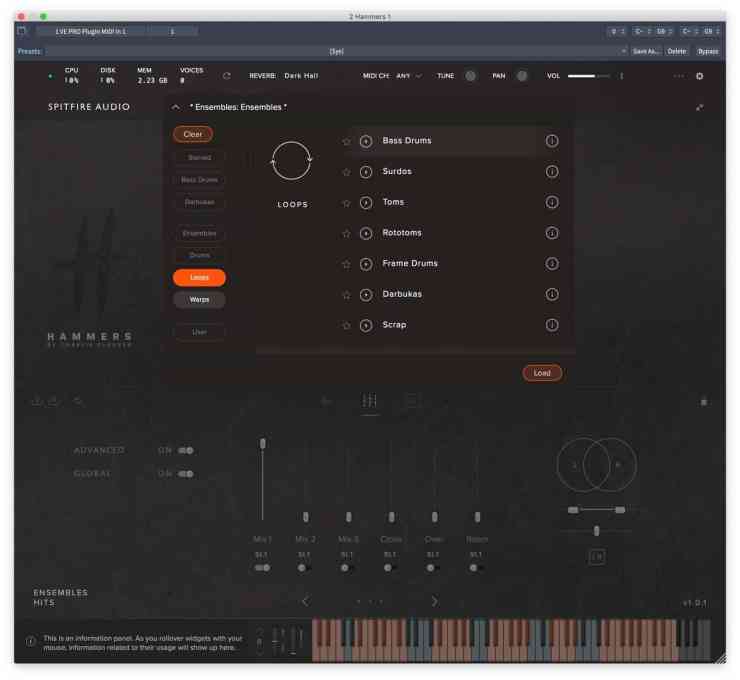Screen dimensions: 740x680
Task: Toggle the Mix 1 signal switch
Action: [262, 568]
